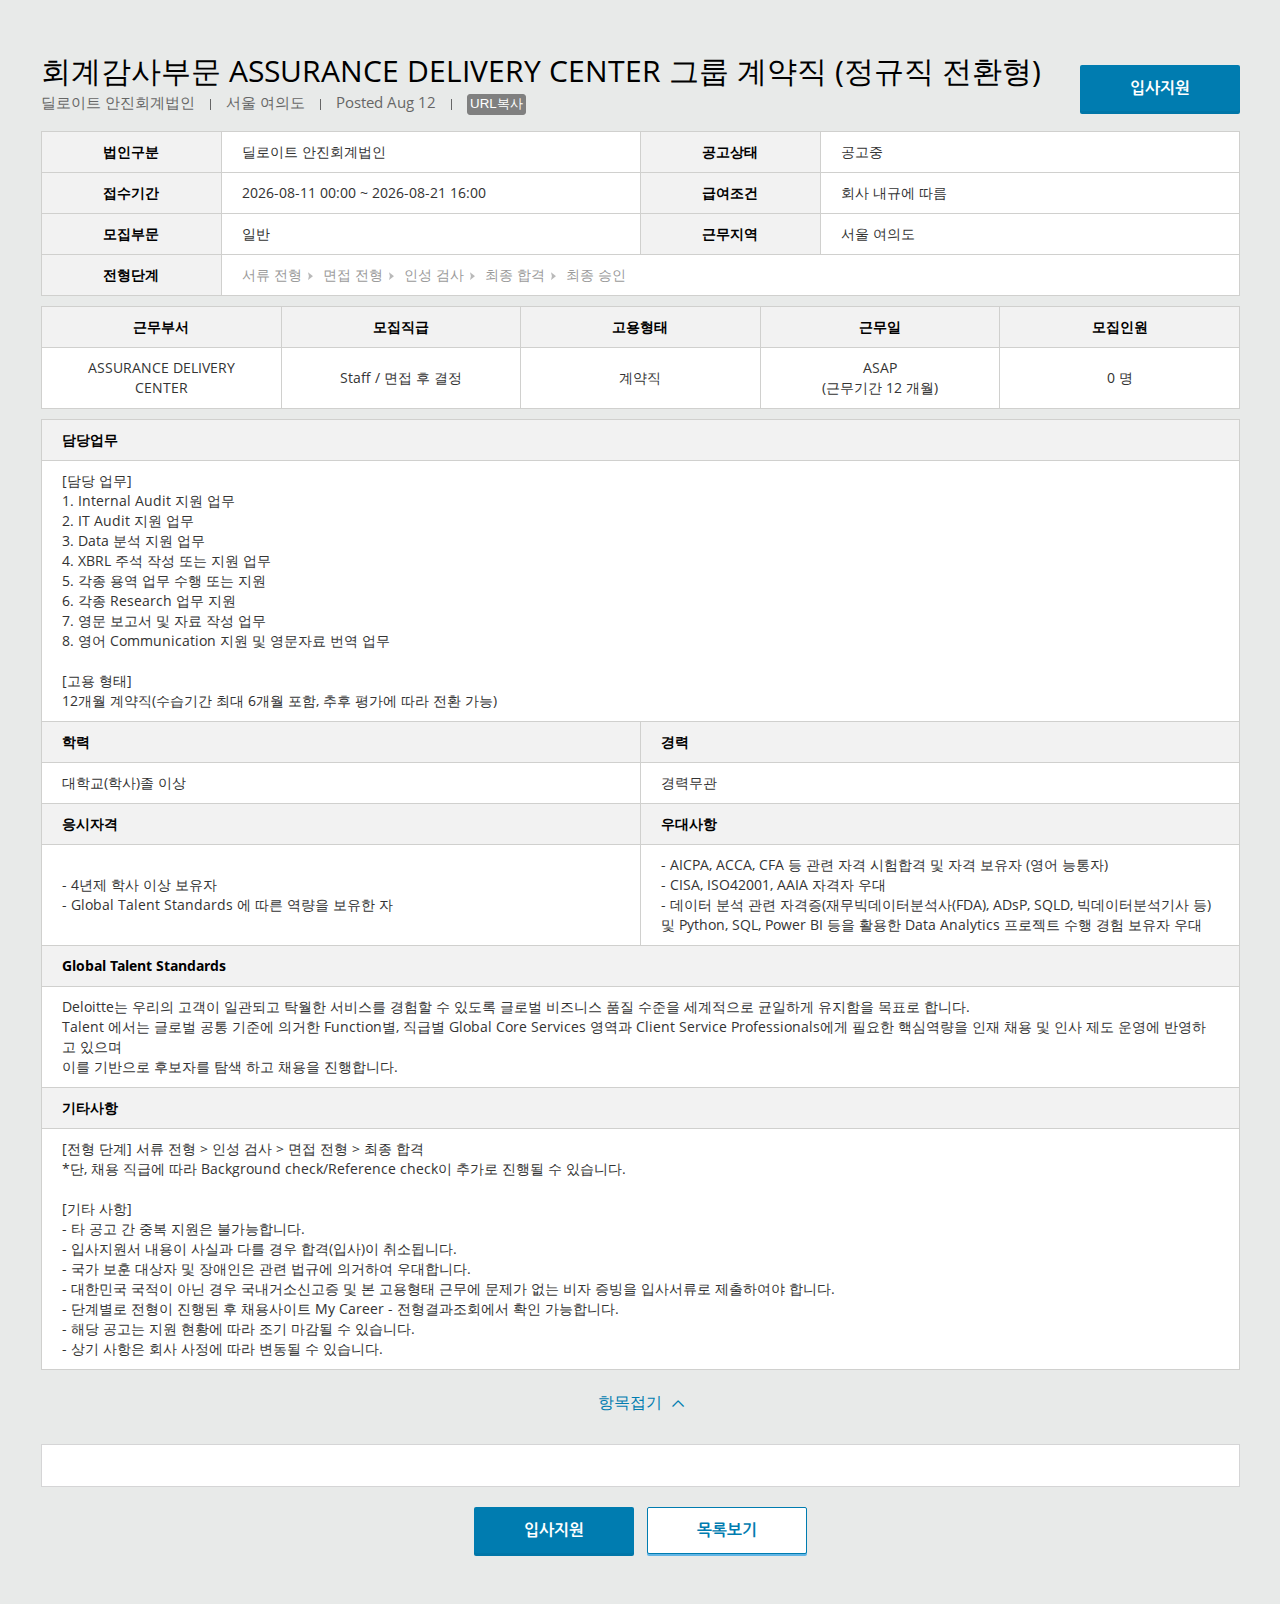Click 모집직급 column header
The width and height of the screenshot is (1280, 1604).
tap(401, 328)
